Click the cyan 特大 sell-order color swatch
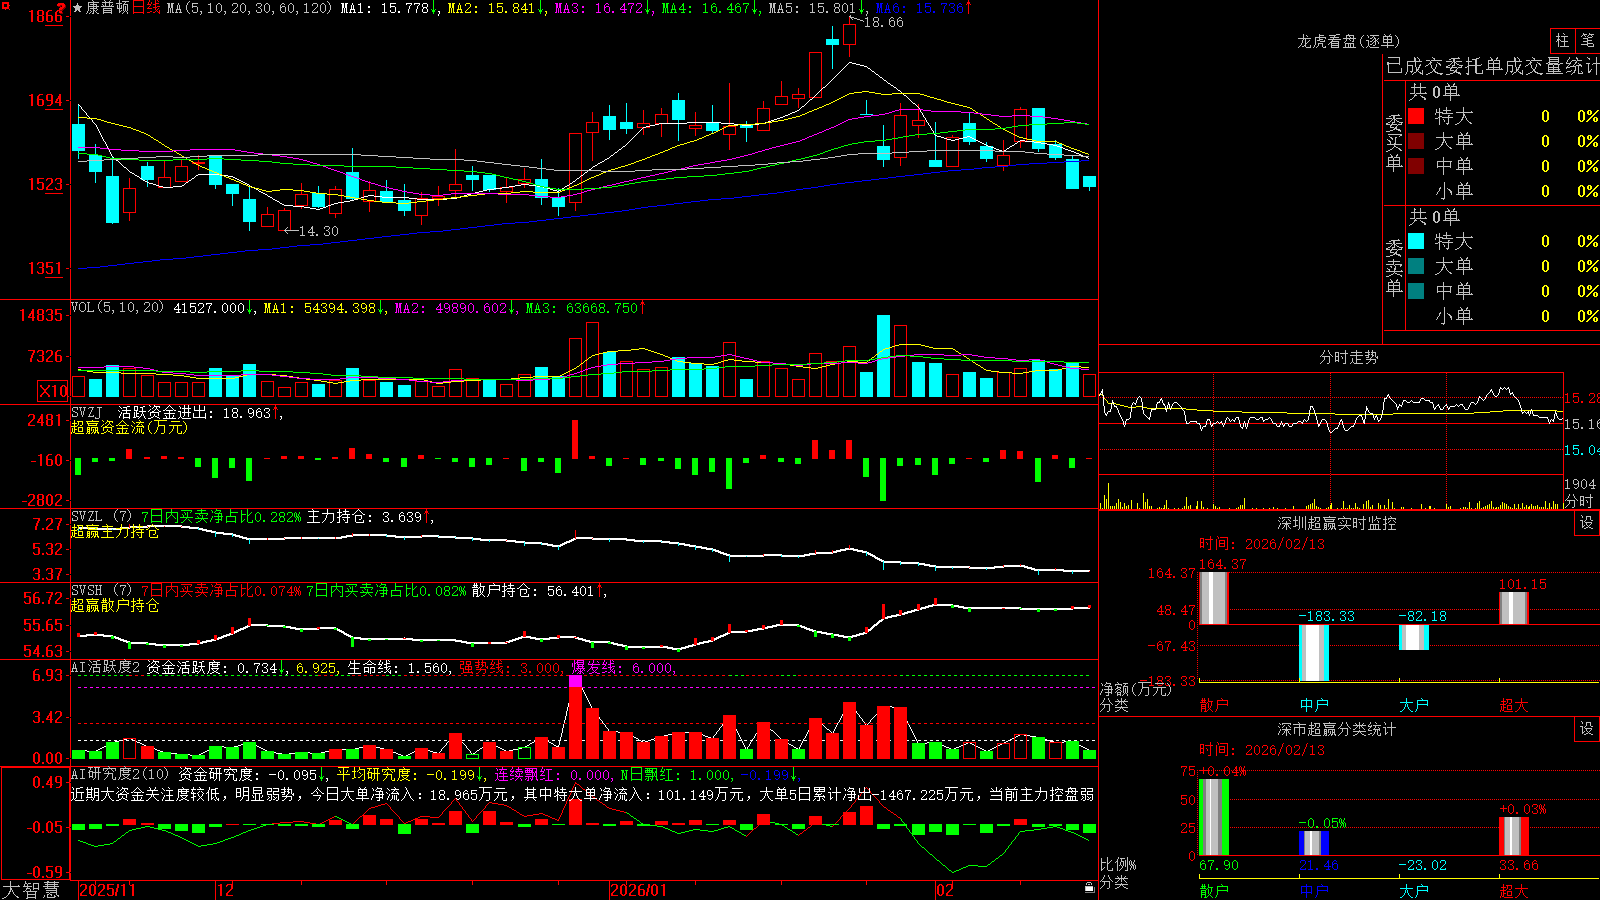 (1416, 241)
